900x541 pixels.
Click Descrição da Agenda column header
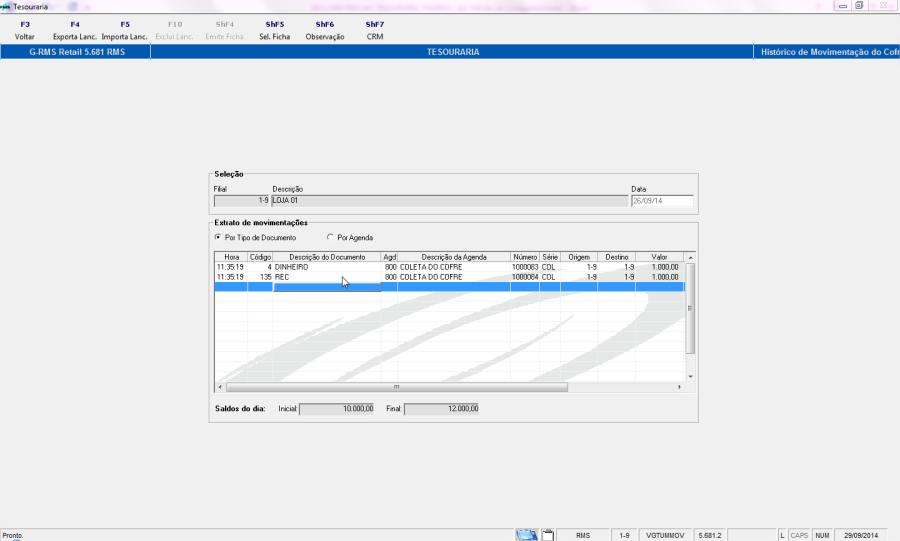pyautogui.click(x=453, y=257)
